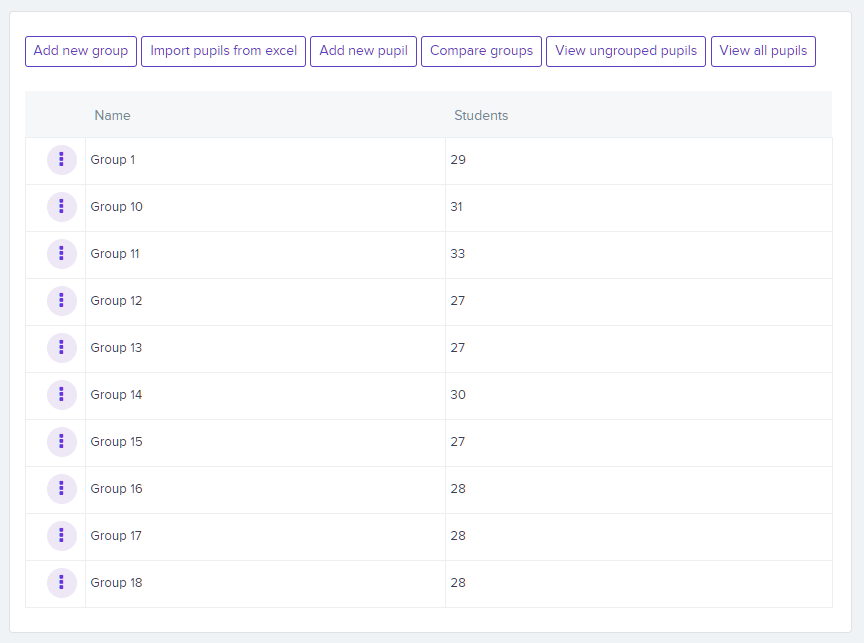Screen dimensions: 864x643
Task: Open the actions menu for Group 13
Action: pos(62,348)
